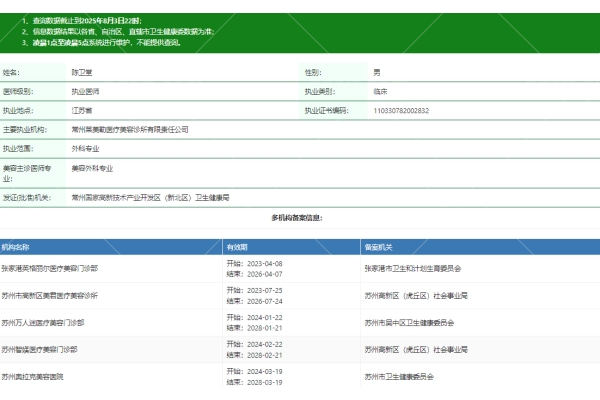
Task: Click the 主要执业机构 field label
Action: coord(25,130)
